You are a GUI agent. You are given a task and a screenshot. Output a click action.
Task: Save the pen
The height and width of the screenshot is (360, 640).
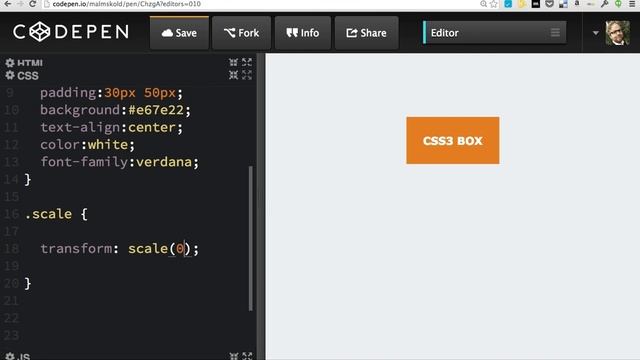(x=179, y=33)
